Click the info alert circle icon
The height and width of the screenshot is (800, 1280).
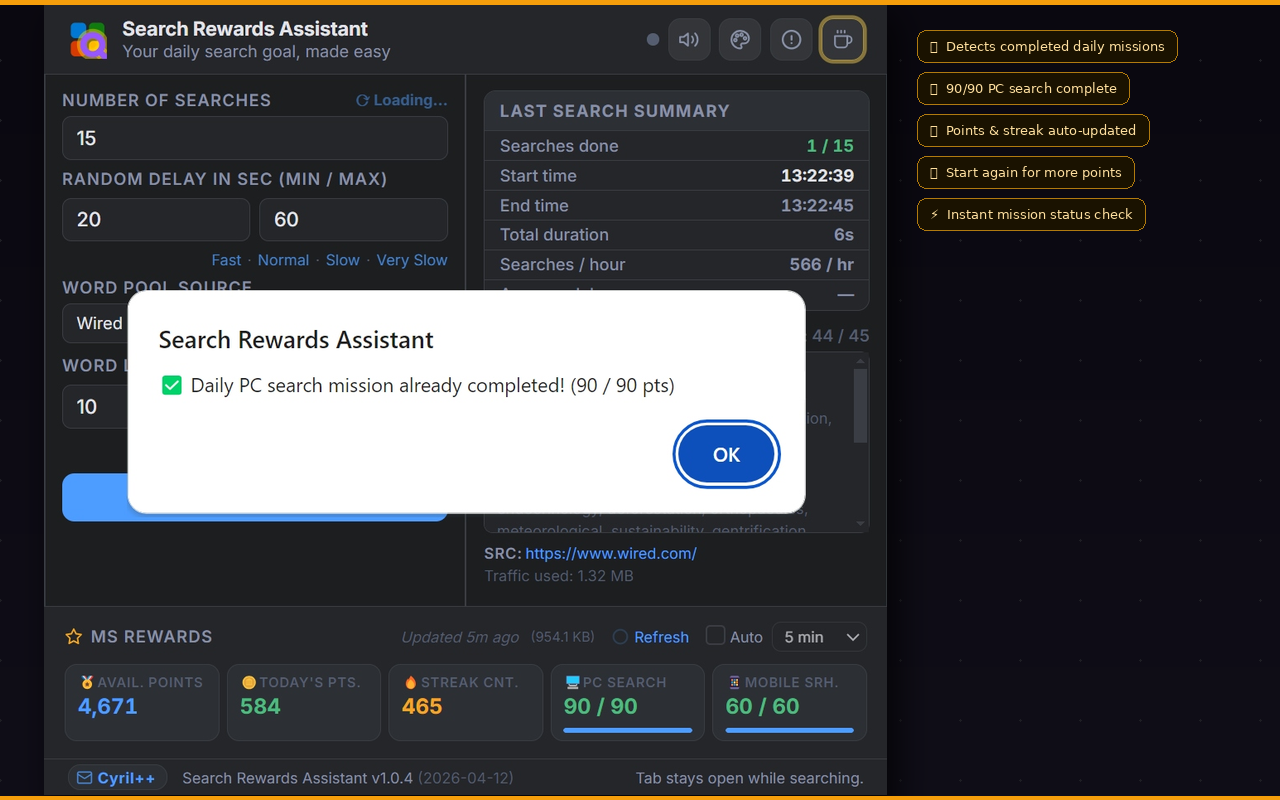[791, 40]
